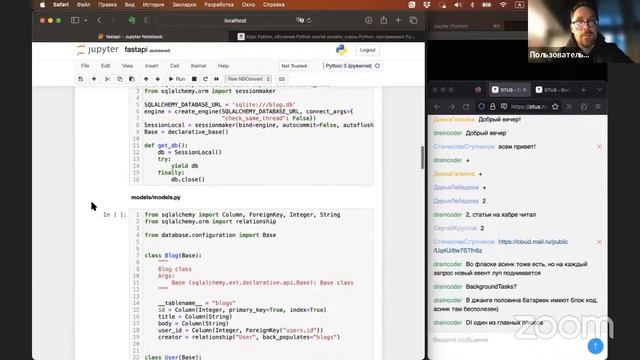Click the presenter webcam thumbnail
The image size is (640, 360).
click(584, 31)
